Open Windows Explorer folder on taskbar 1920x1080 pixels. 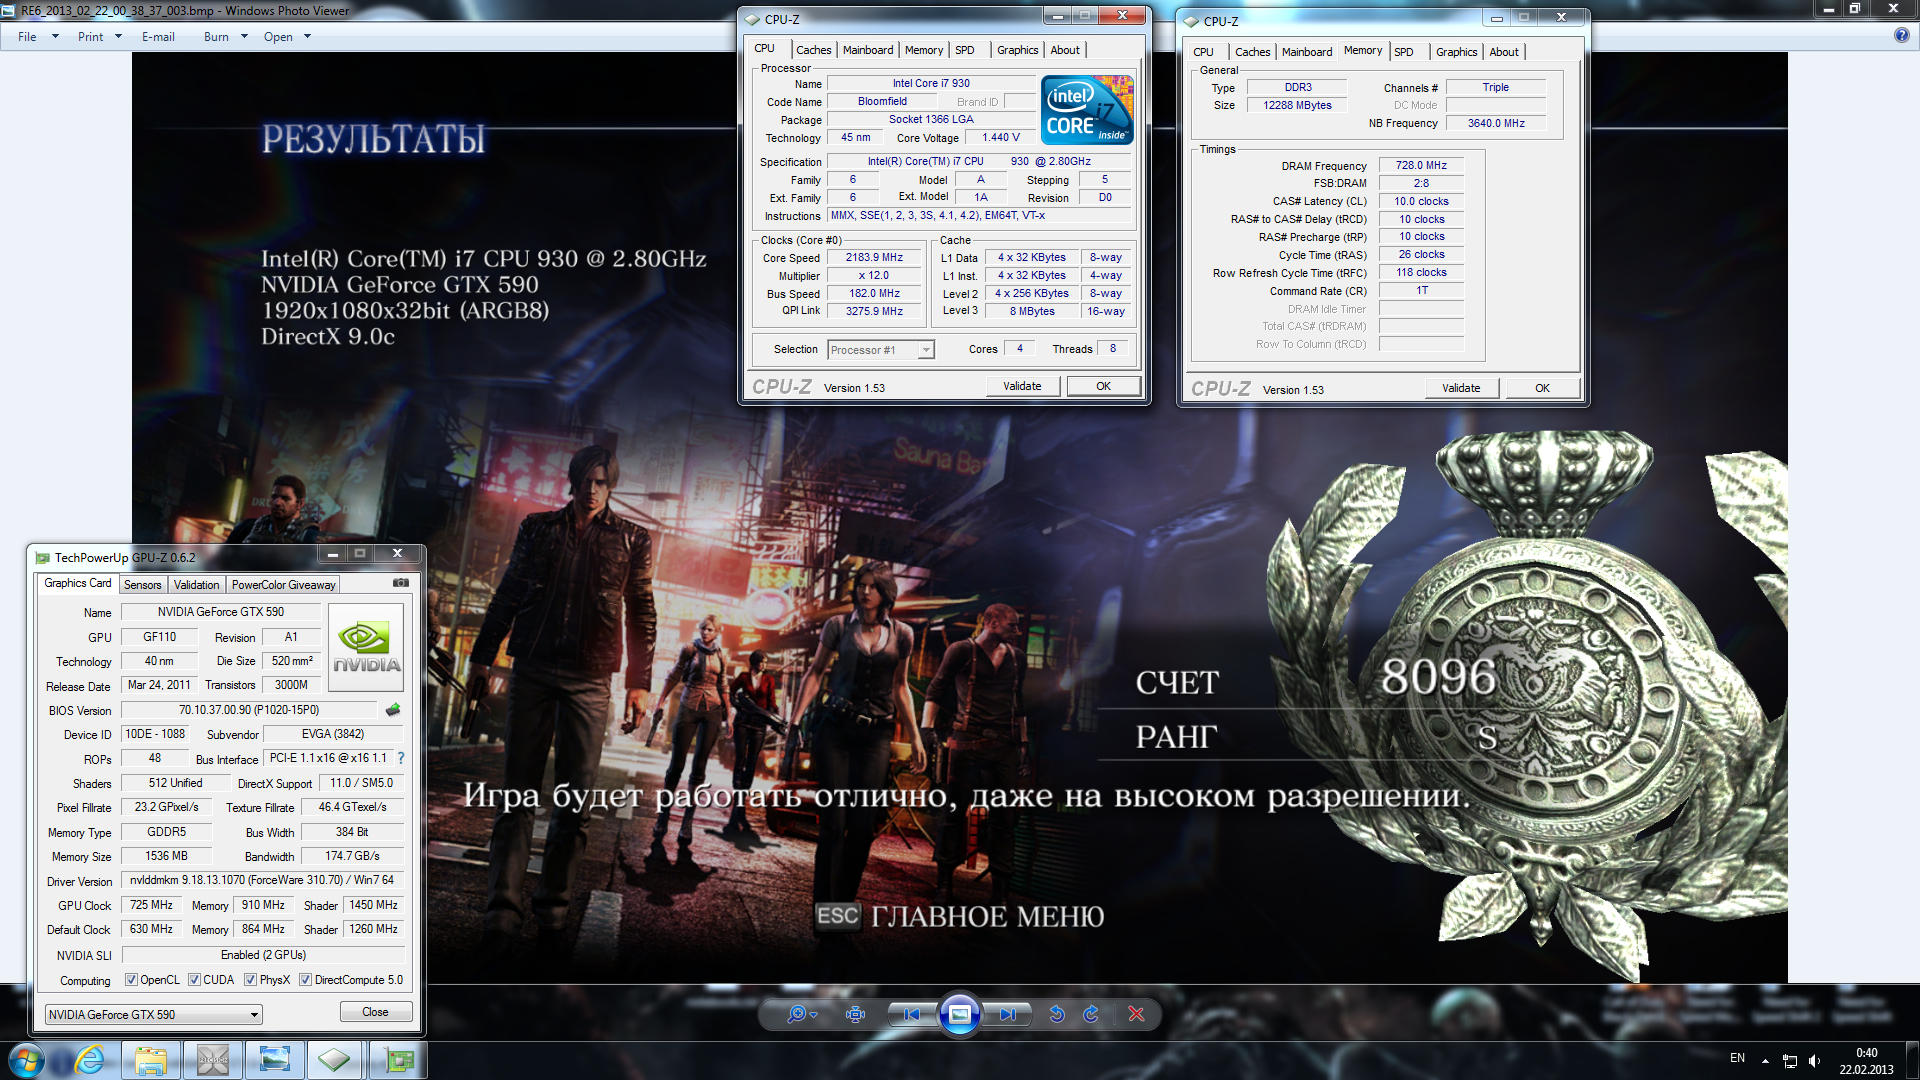[151, 1060]
